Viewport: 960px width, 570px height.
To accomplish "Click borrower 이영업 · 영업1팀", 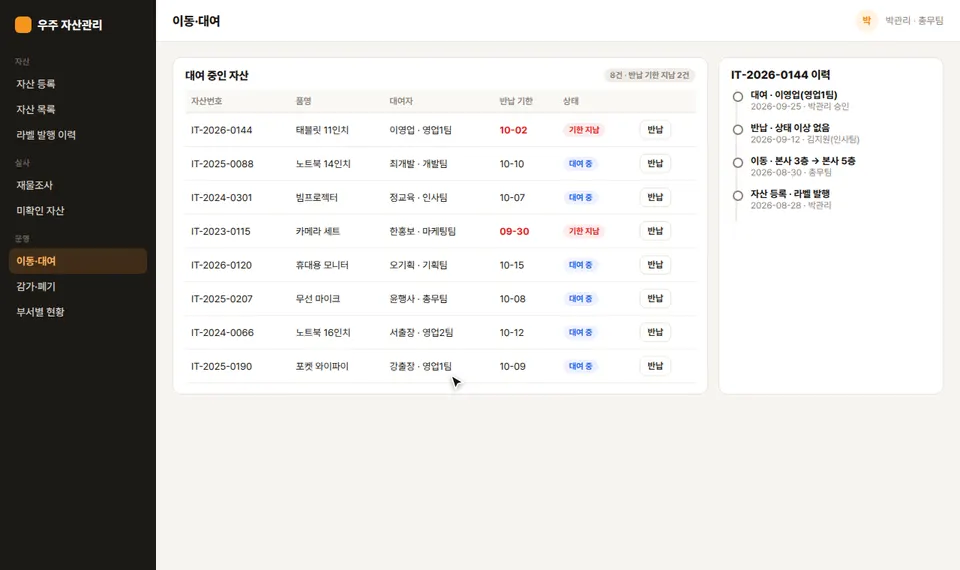I will 421,130.
